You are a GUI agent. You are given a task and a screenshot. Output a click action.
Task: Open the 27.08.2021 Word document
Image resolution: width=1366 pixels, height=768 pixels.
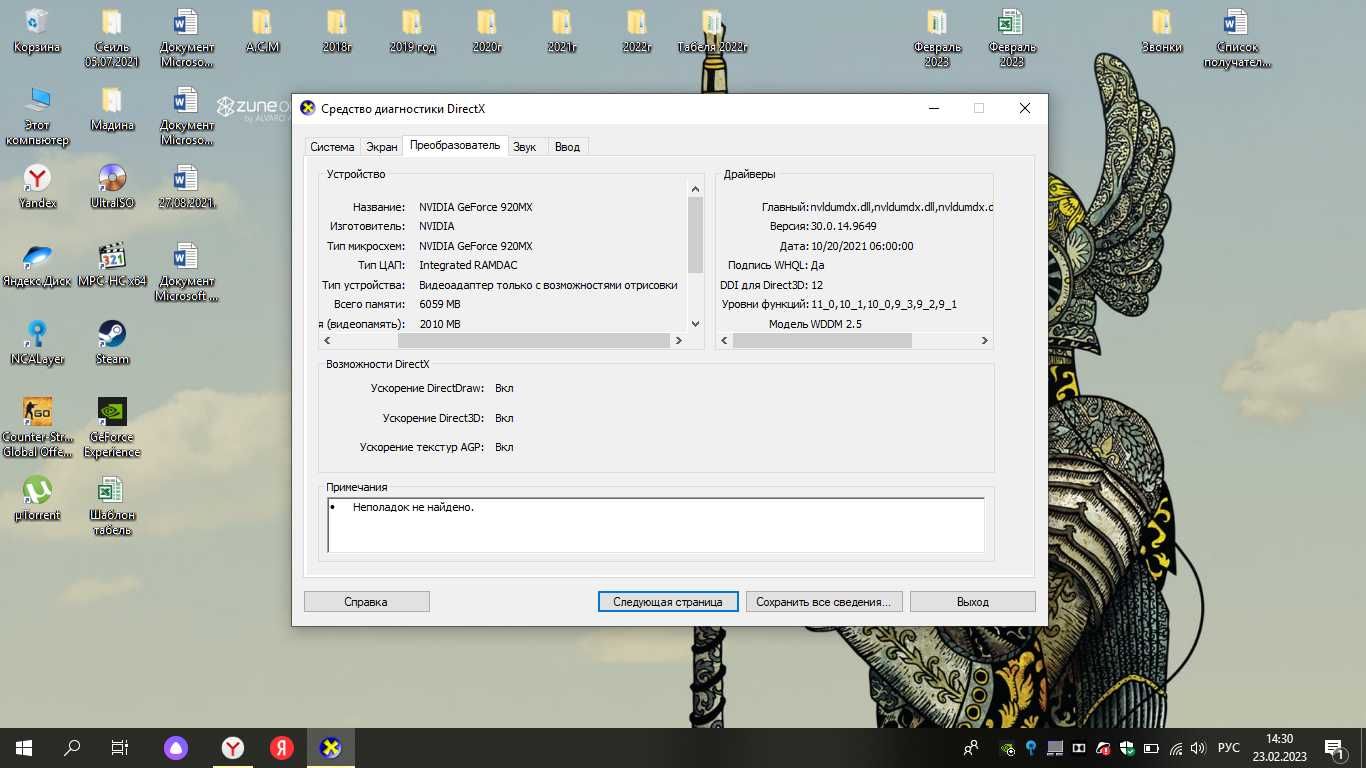tap(187, 187)
